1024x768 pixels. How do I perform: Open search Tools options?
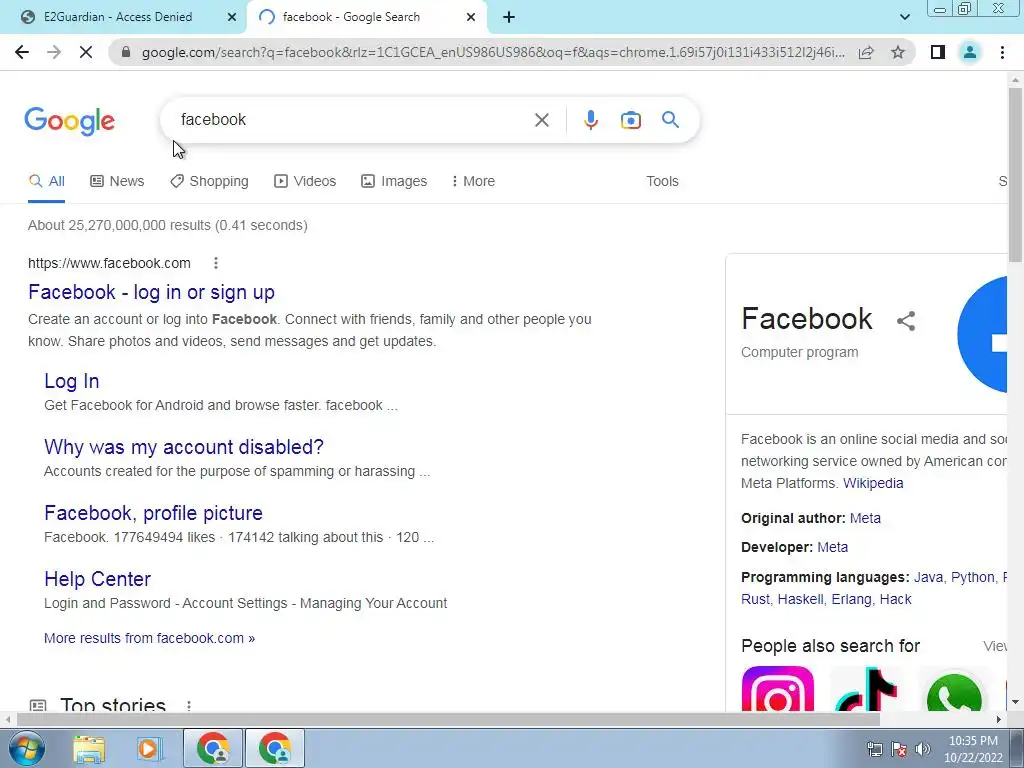(662, 181)
